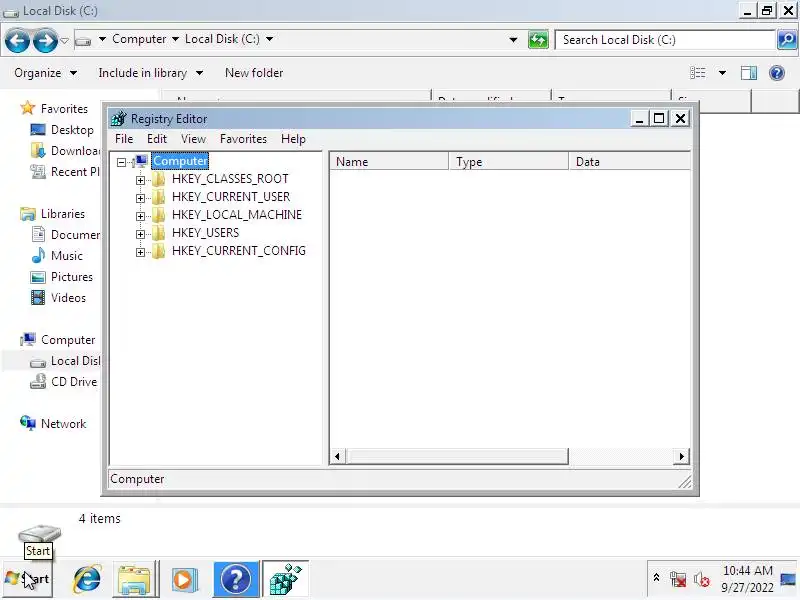Click the muted volume tray icon
This screenshot has width=800, height=600.
[x=702, y=579]
